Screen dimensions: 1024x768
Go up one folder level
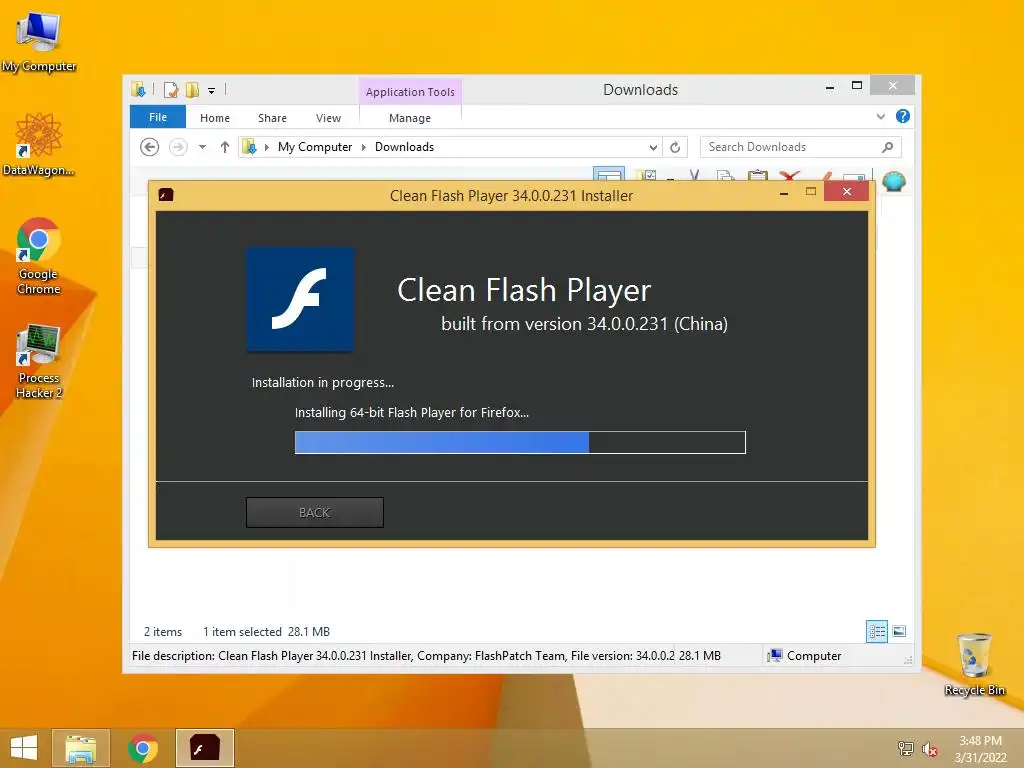(x=225, y=147)
